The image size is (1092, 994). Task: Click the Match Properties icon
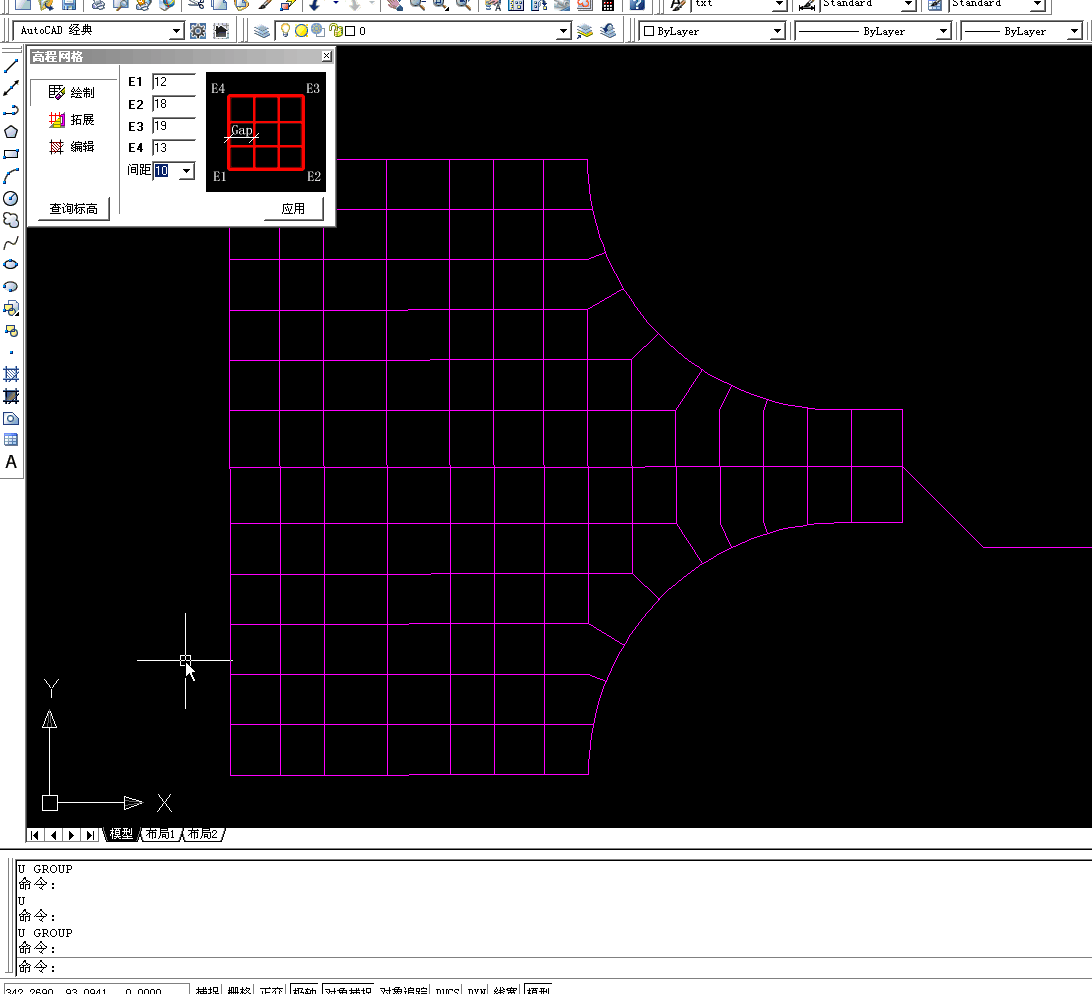click(x=265, y=4)
